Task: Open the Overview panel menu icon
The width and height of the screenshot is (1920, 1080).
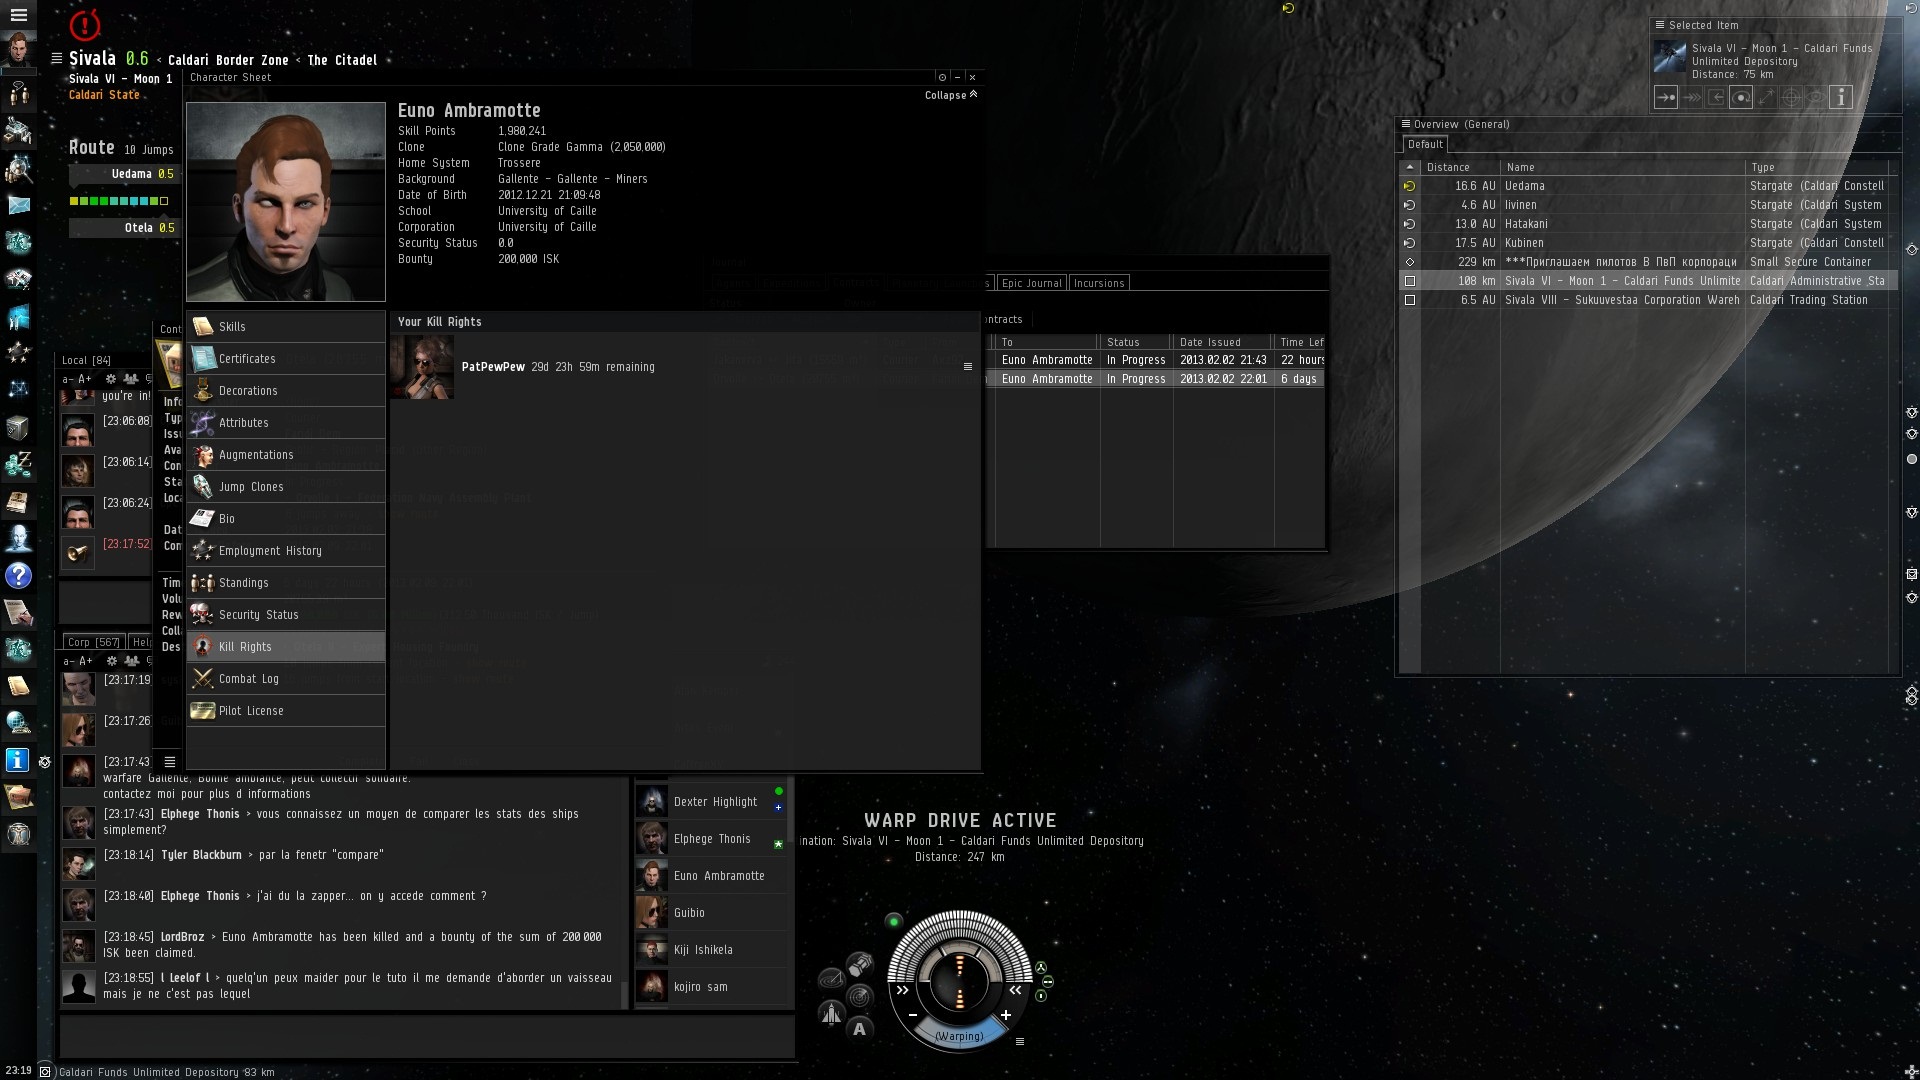Action: 1405,124
